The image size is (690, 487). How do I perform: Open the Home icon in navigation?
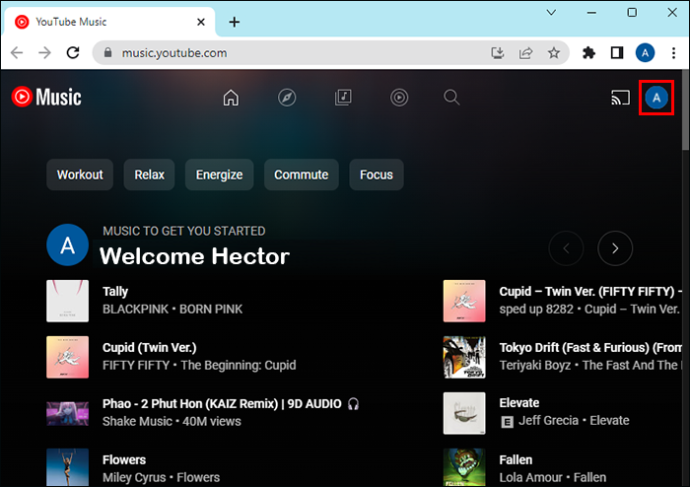(231, 97)
